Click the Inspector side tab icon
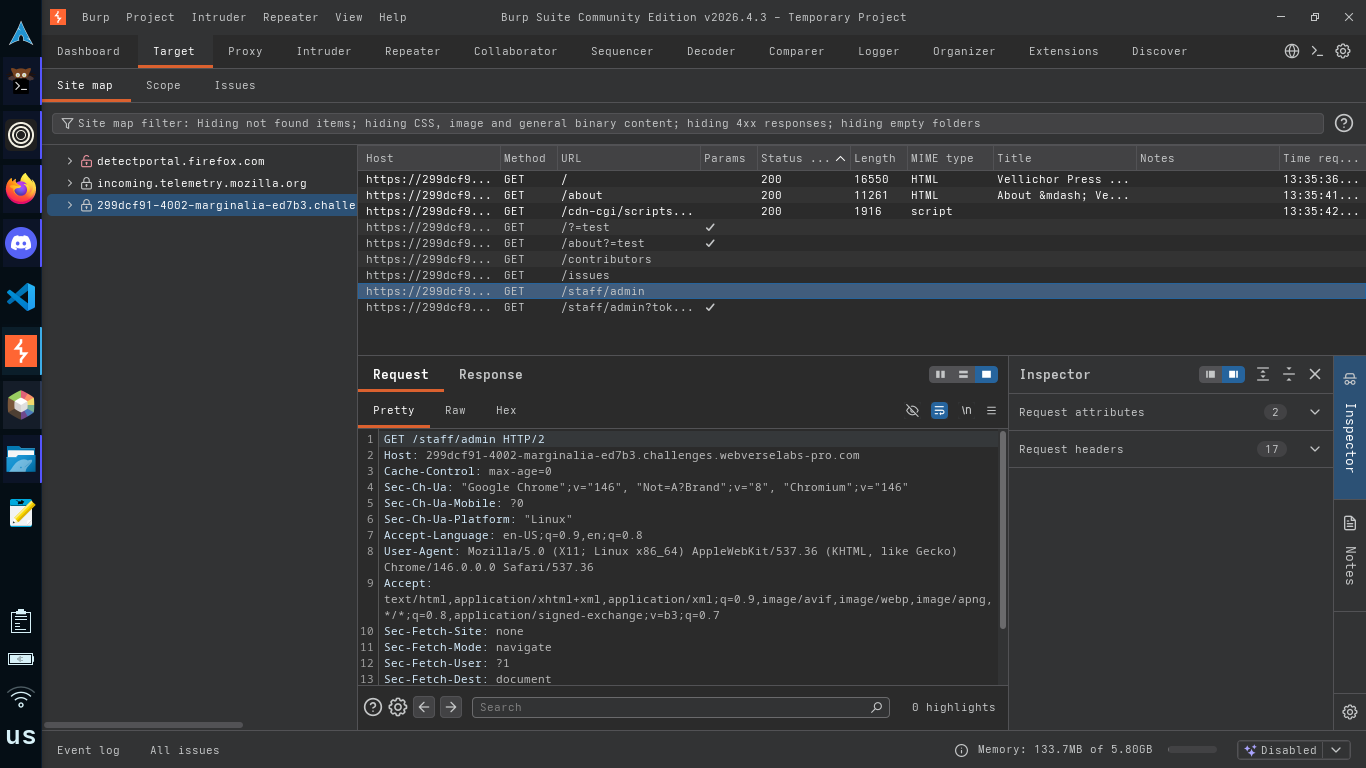The width and height of the screenshot is (1366, 768). click(x=1350, y=380)
